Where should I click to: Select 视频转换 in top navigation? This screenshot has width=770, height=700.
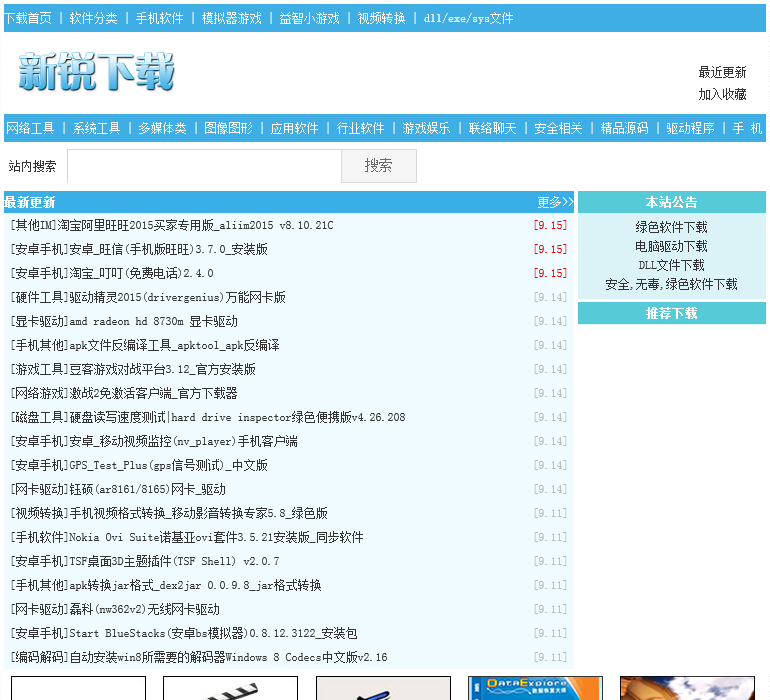click(382, 19)
